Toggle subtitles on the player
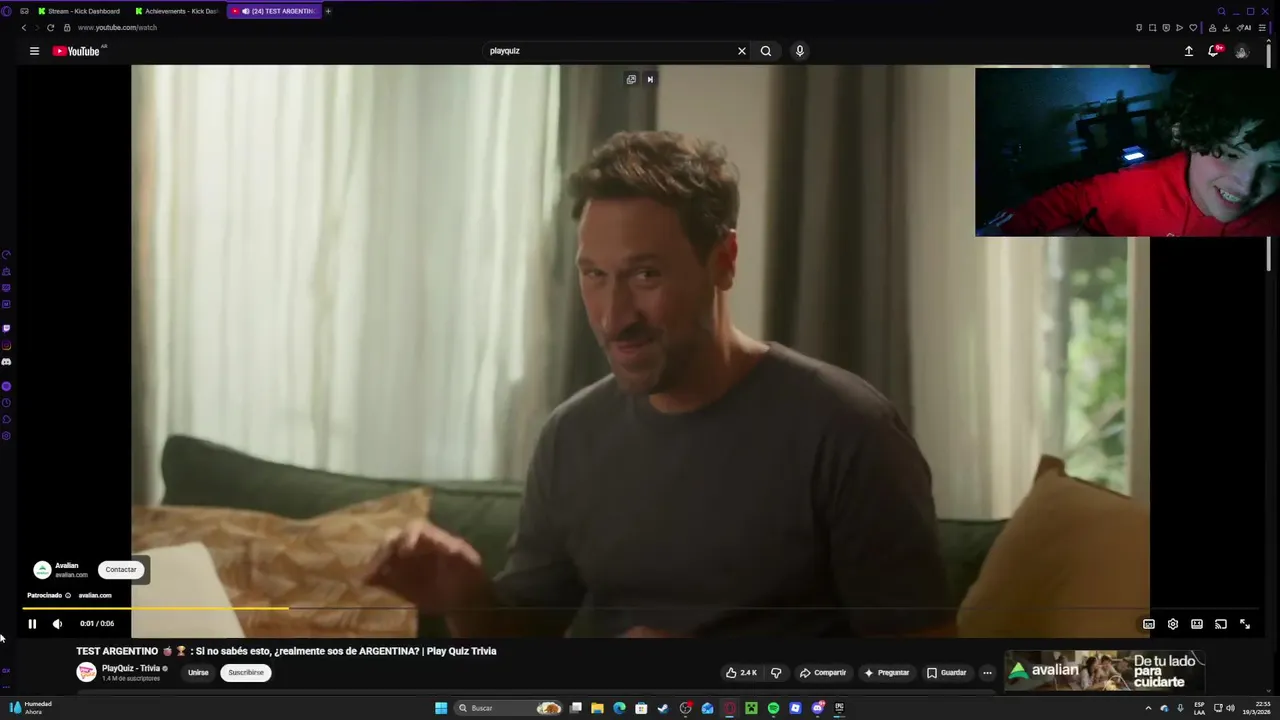This screenshot has width=1280, height=720. click(1149, 624)
